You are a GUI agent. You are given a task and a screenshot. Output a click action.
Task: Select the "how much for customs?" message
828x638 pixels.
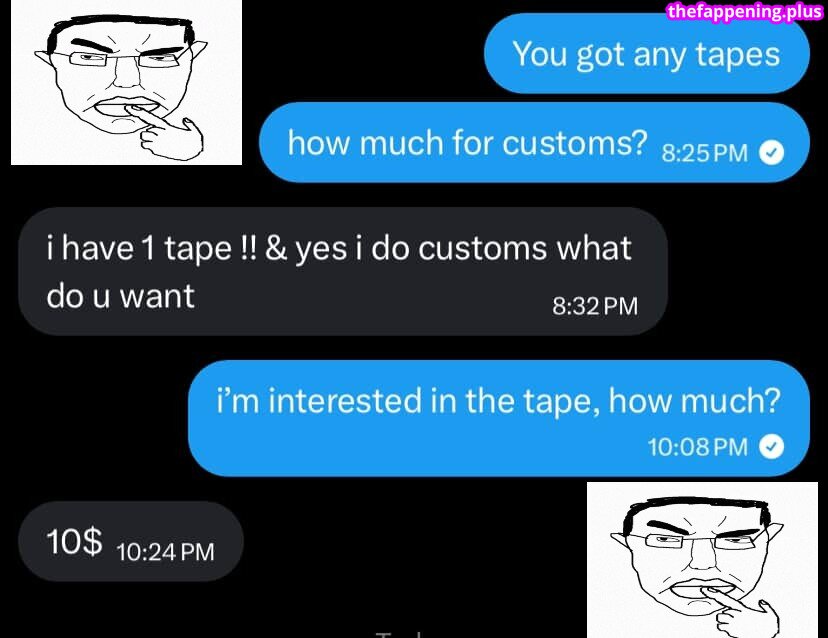tap(534, 143)
